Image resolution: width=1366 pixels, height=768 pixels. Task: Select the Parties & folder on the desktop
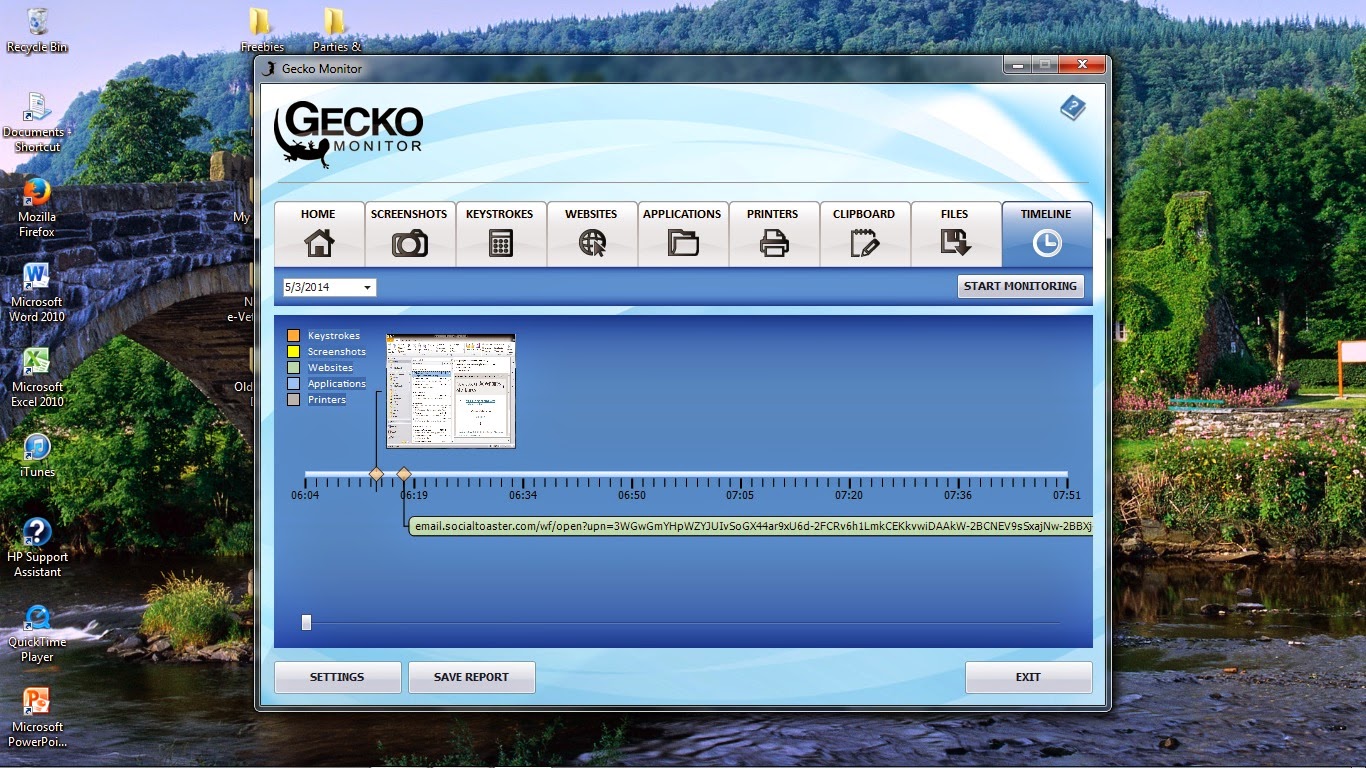[x=337, y=30]
